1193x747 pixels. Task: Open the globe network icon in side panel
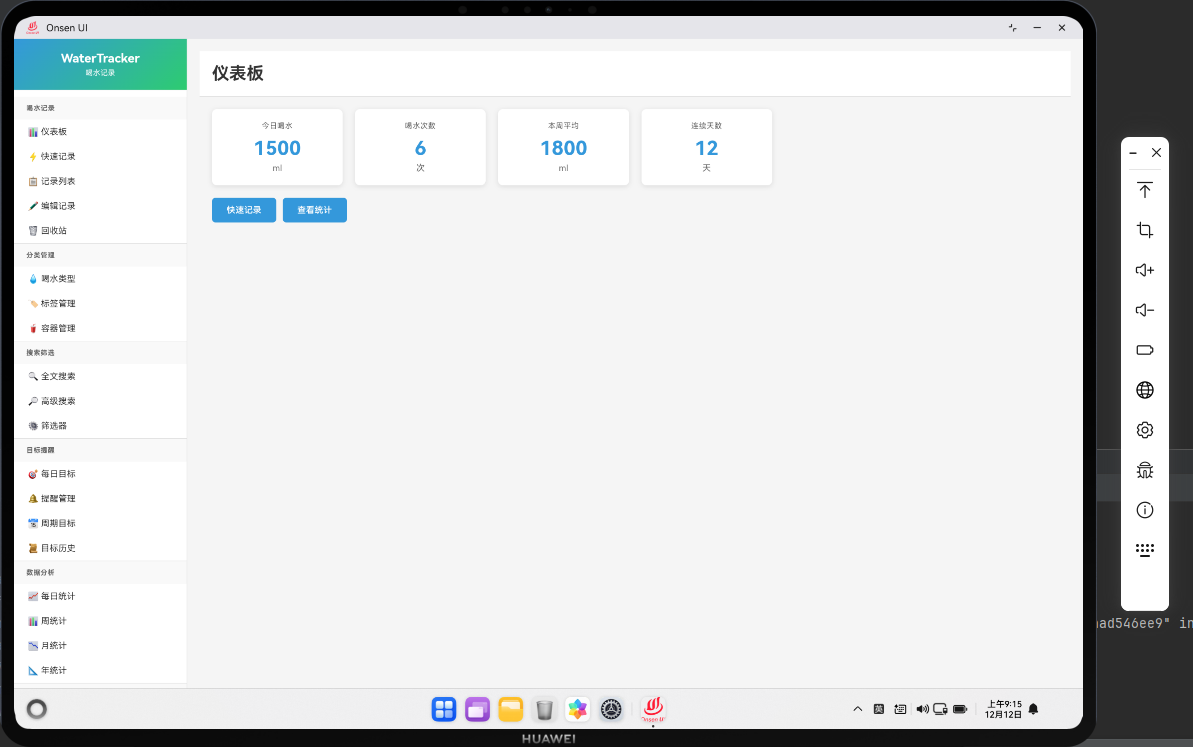pos(1144,390)
